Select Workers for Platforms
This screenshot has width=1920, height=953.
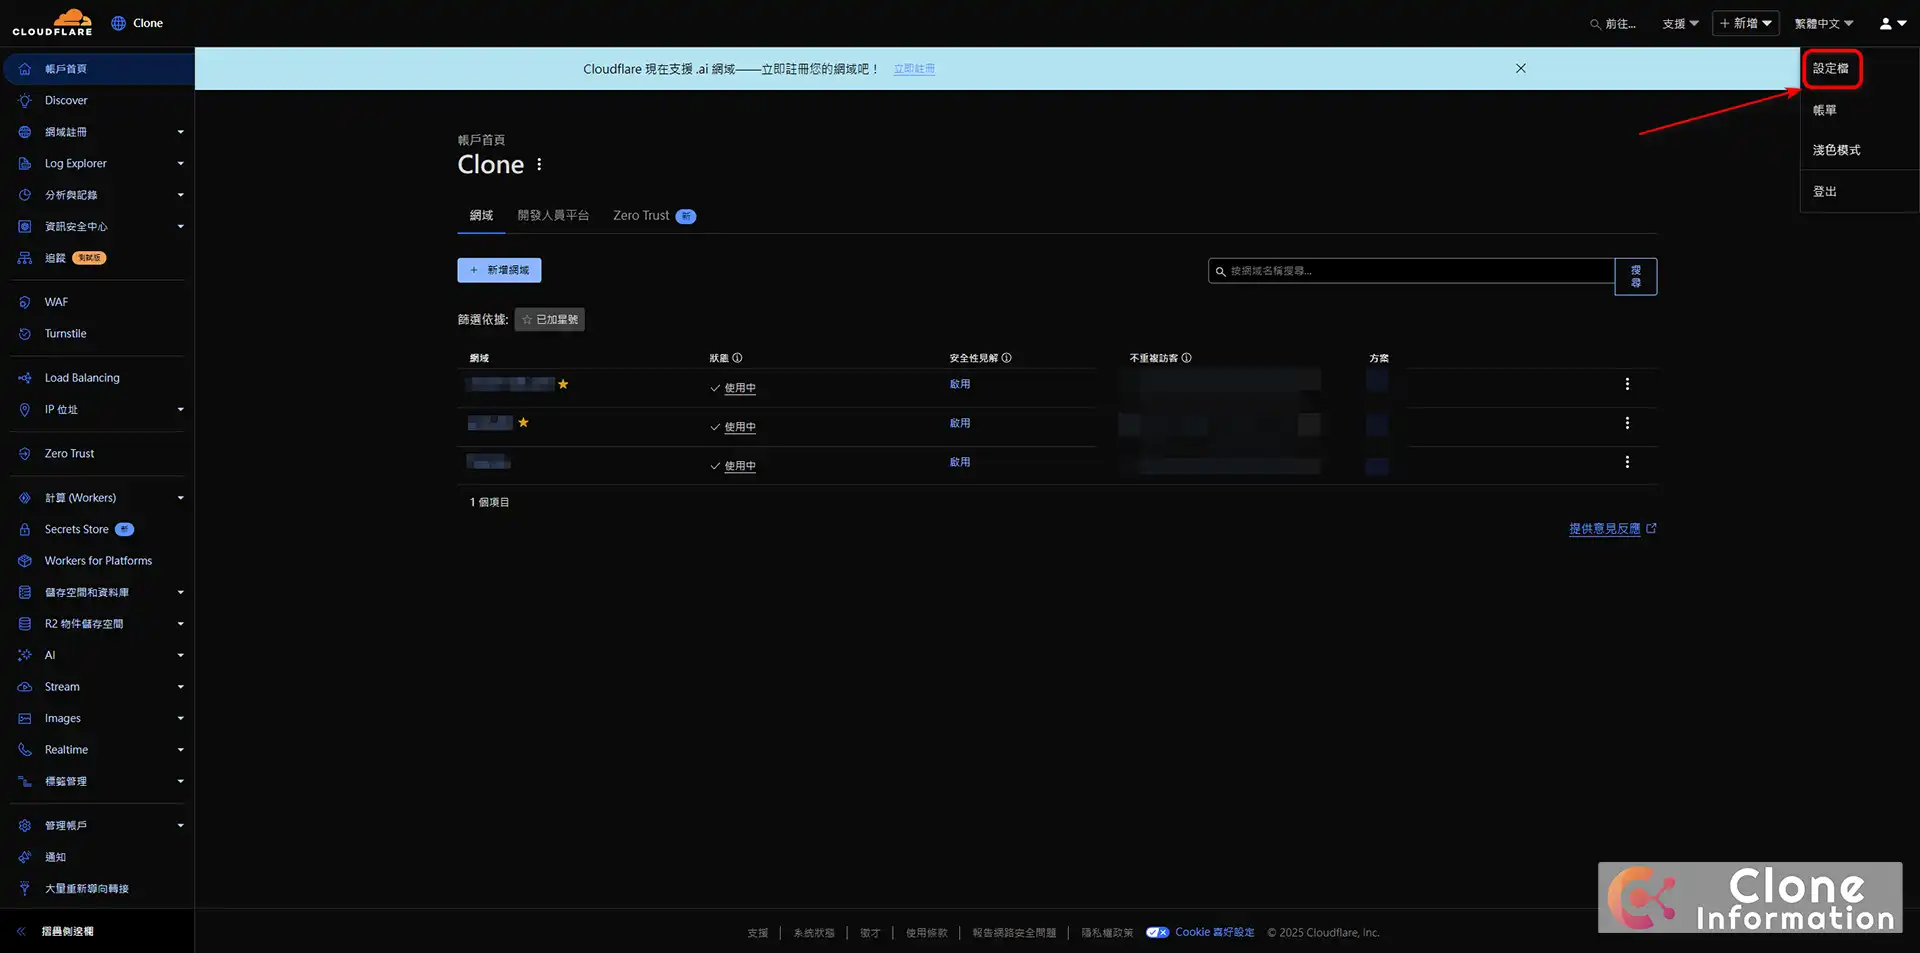point(97,560)
